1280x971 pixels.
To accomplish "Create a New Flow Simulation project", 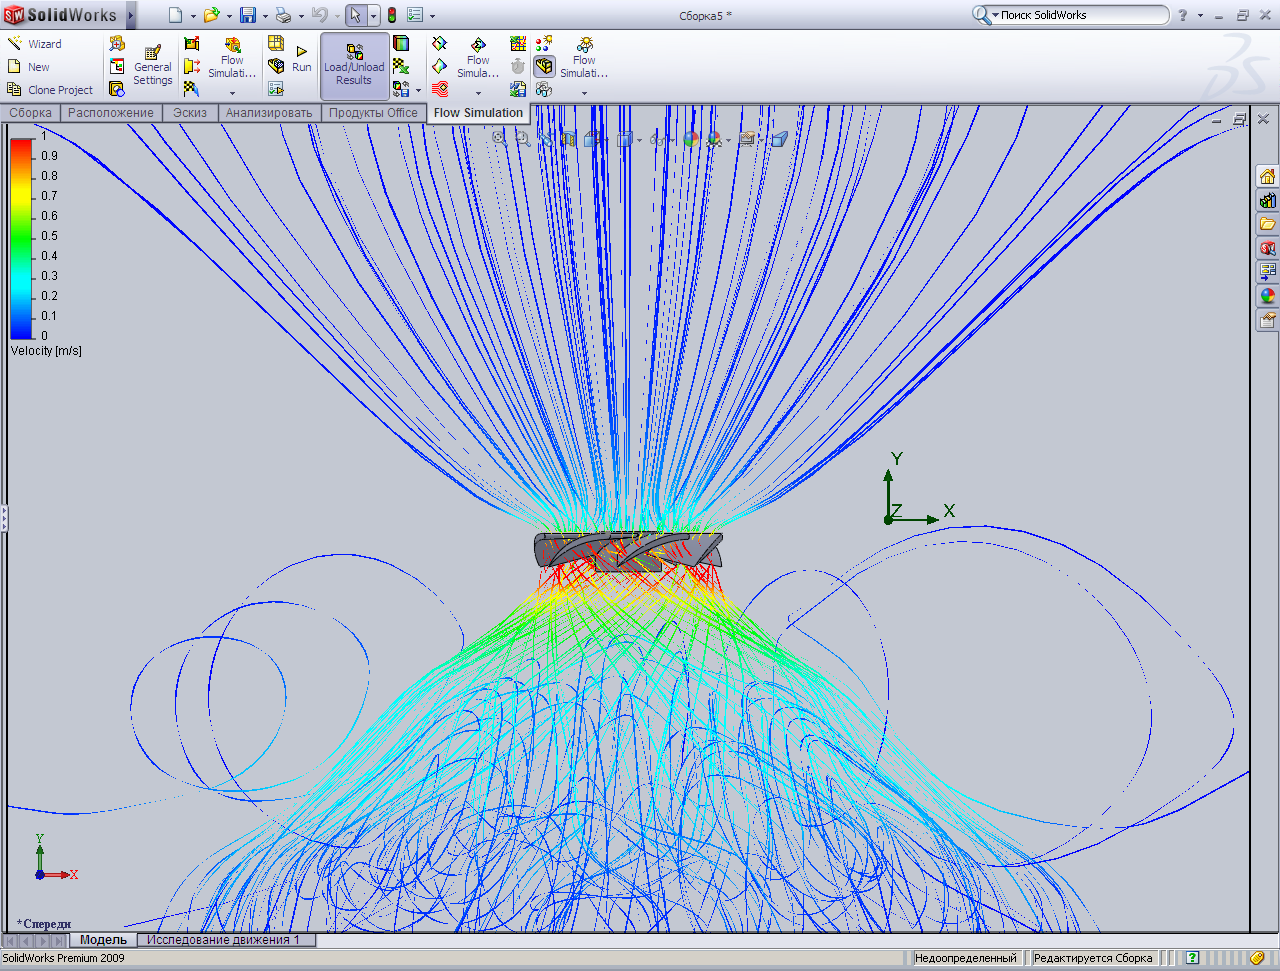I will pyautogui.click(x=29, y=67).
